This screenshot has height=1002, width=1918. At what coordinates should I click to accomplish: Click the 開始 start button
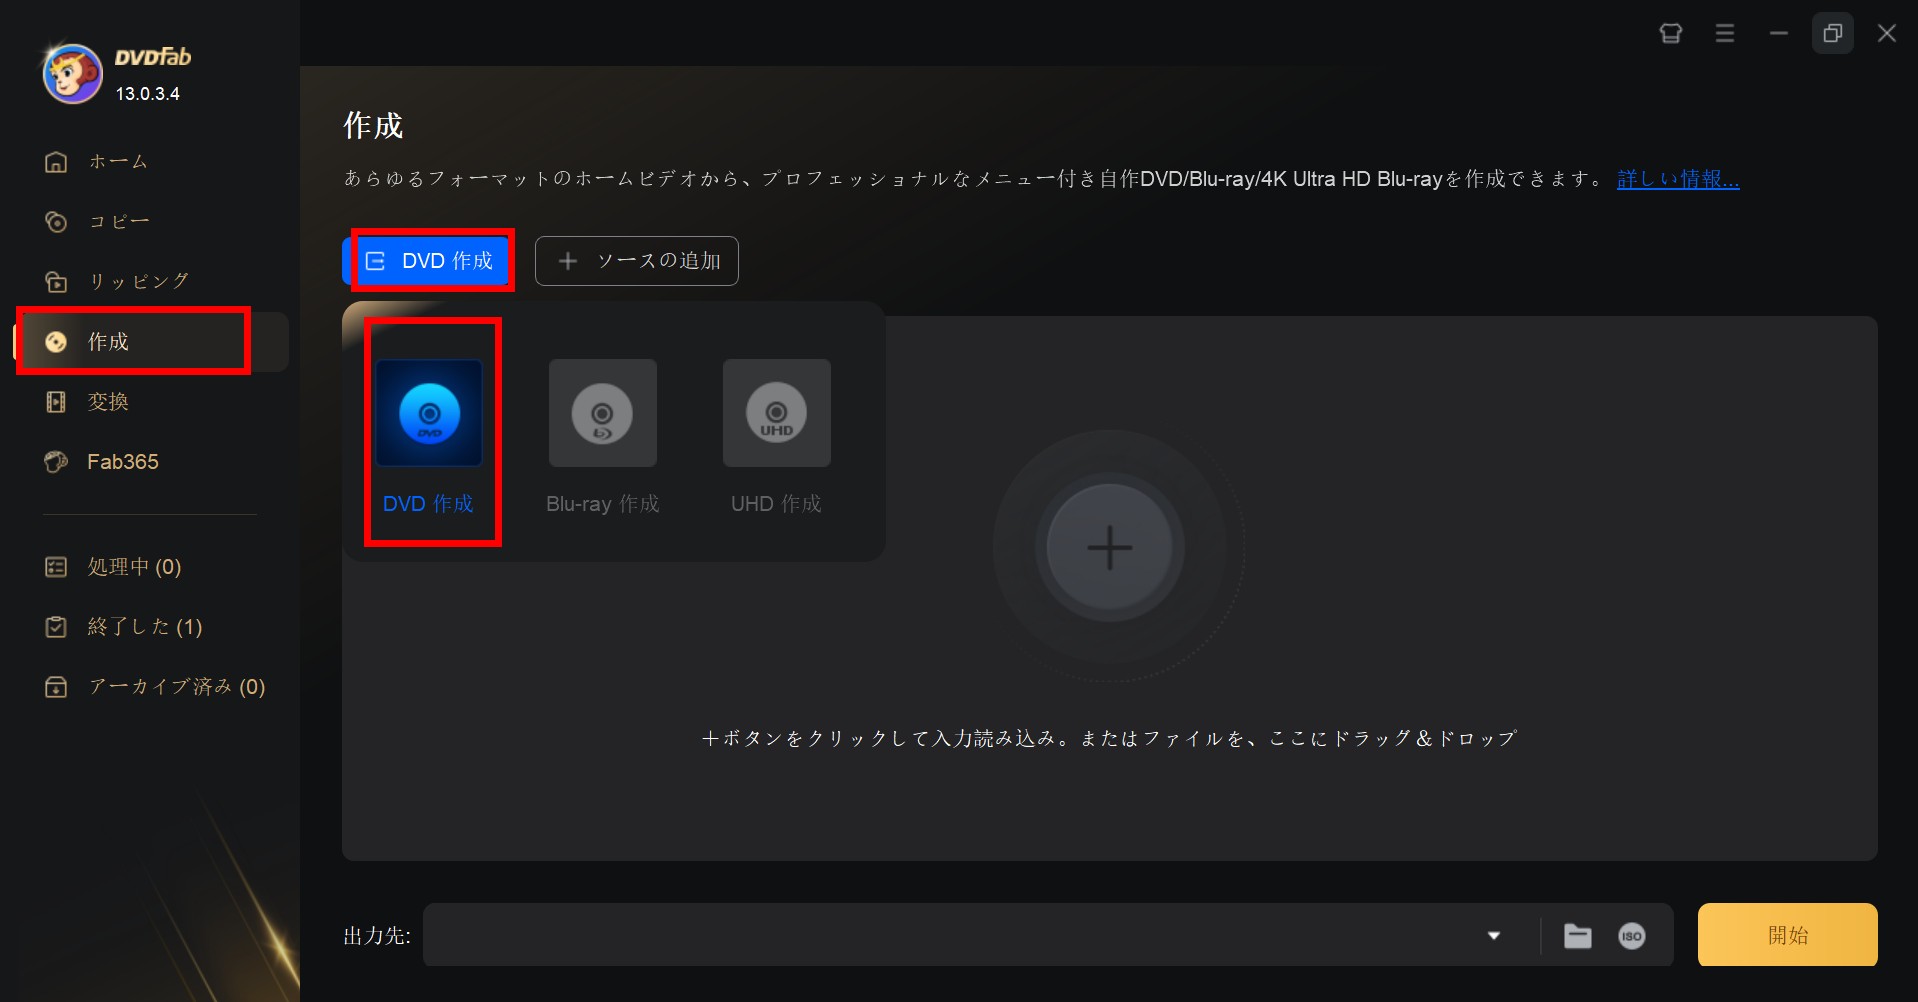pyautogui.click(x=1787, y=935)
